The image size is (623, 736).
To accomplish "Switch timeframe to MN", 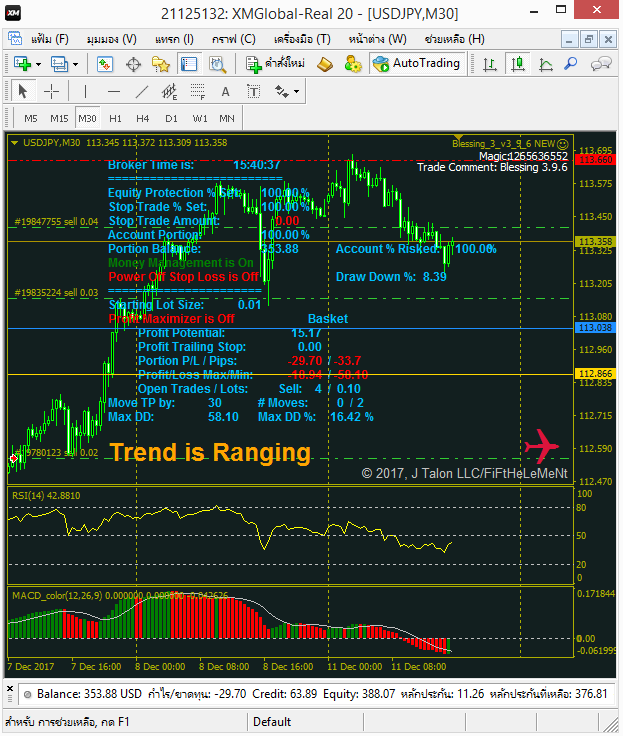I will (227, 119).
